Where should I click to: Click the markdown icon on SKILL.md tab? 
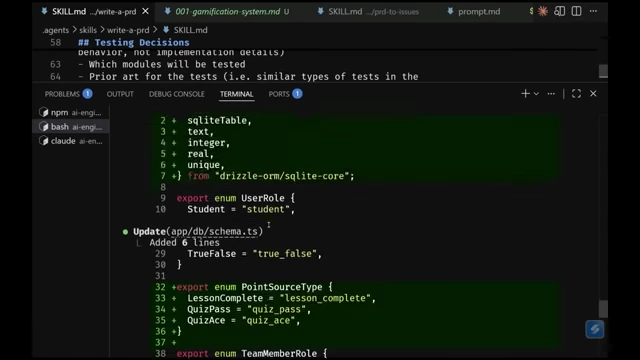[x=44, y=11]
